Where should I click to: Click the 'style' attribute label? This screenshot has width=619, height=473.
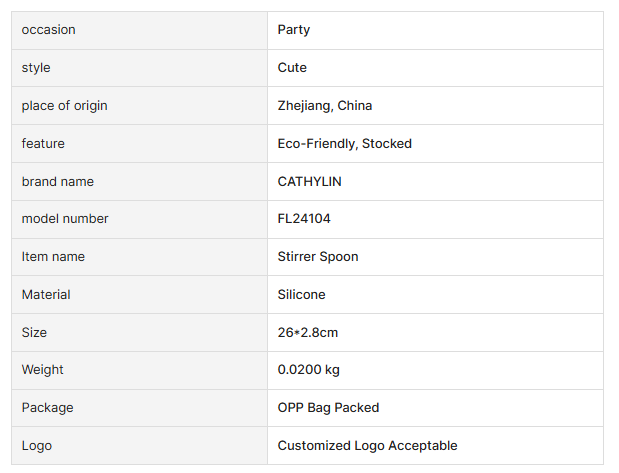point(36,68)
